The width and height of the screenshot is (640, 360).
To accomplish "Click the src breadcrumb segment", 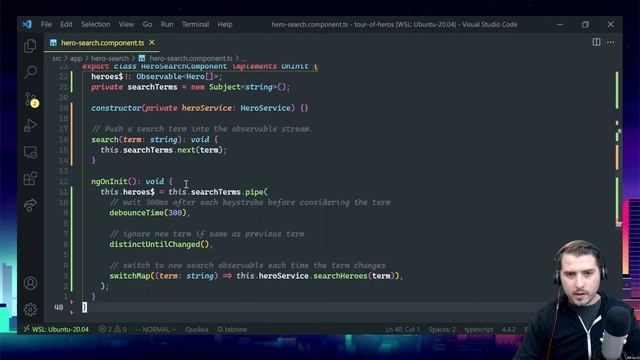I will [56, 58].
